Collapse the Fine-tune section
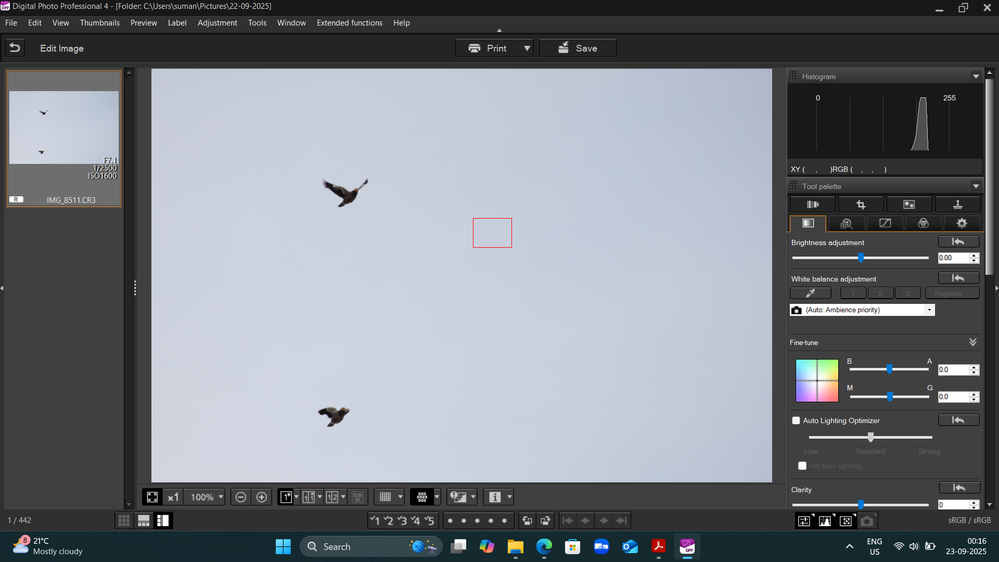The width and height of the screenshot is (999, 562). [x=973, y=342]
